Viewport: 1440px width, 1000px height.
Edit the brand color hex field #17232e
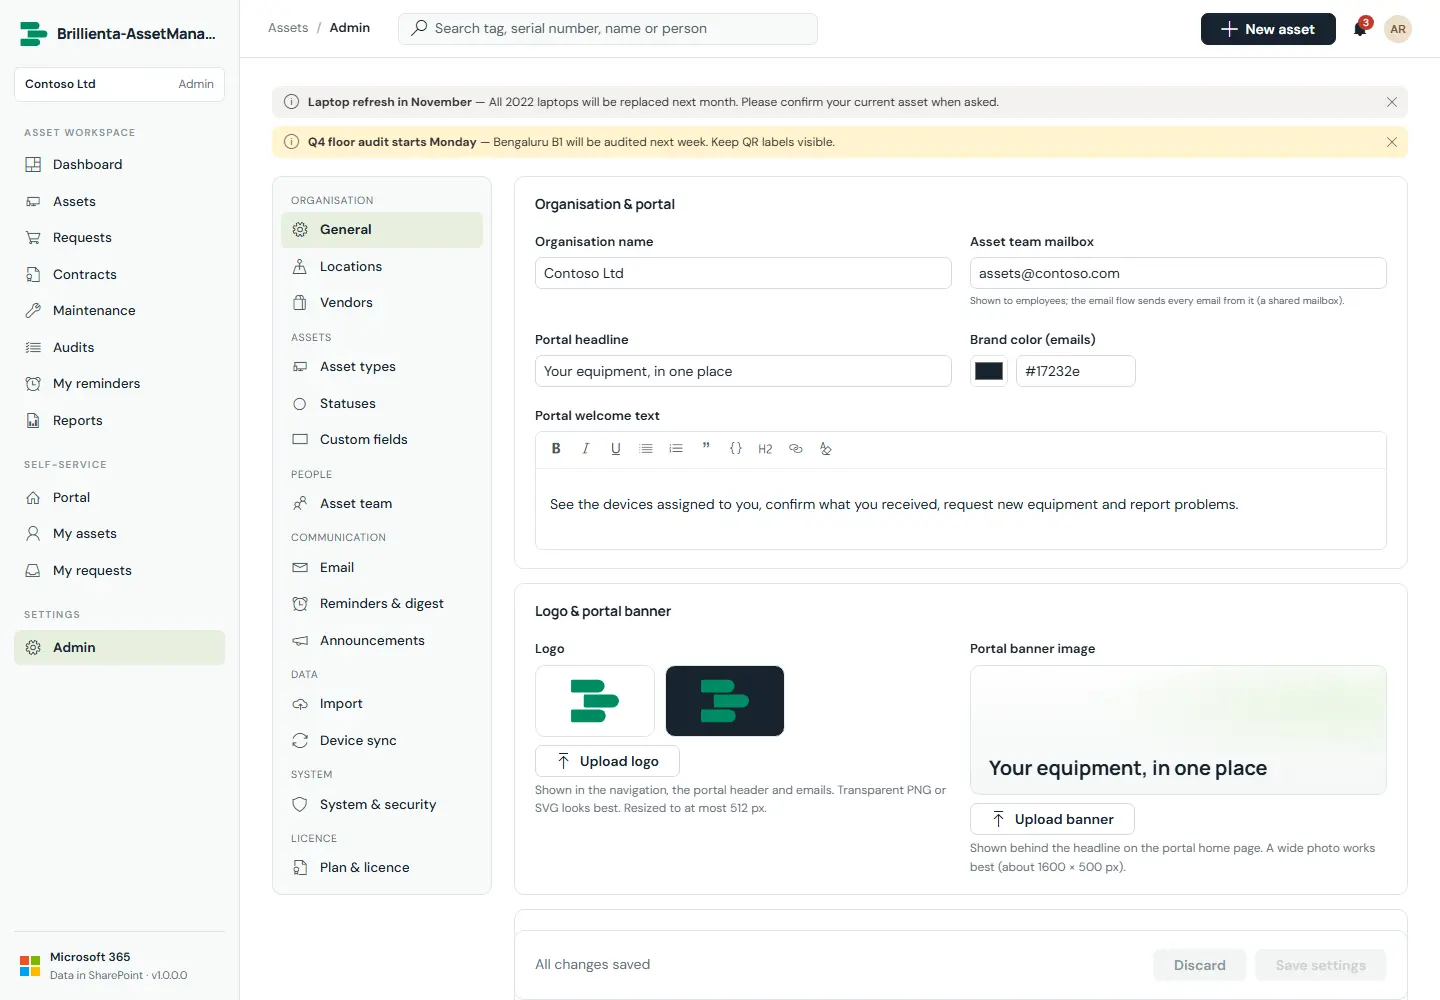coord(1075,371)
